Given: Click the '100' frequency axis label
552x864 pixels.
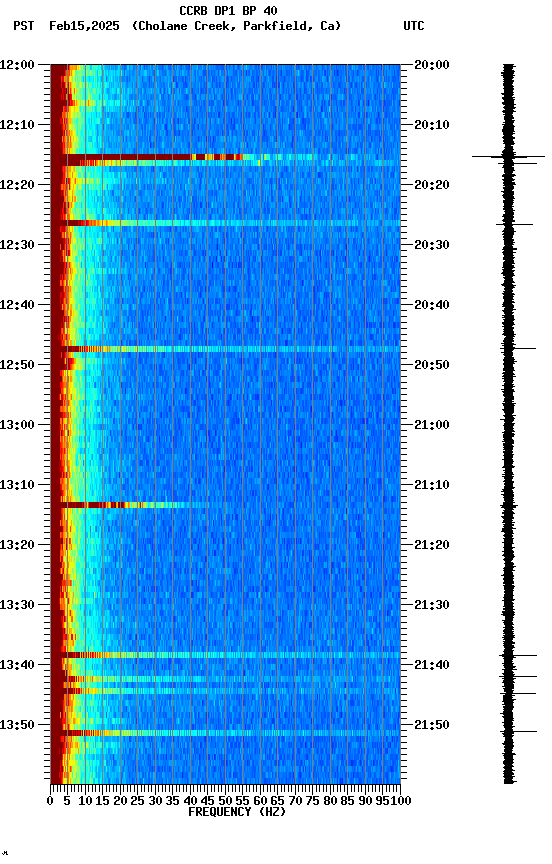Looking at the screenshot, I should (x=401, y=802).
